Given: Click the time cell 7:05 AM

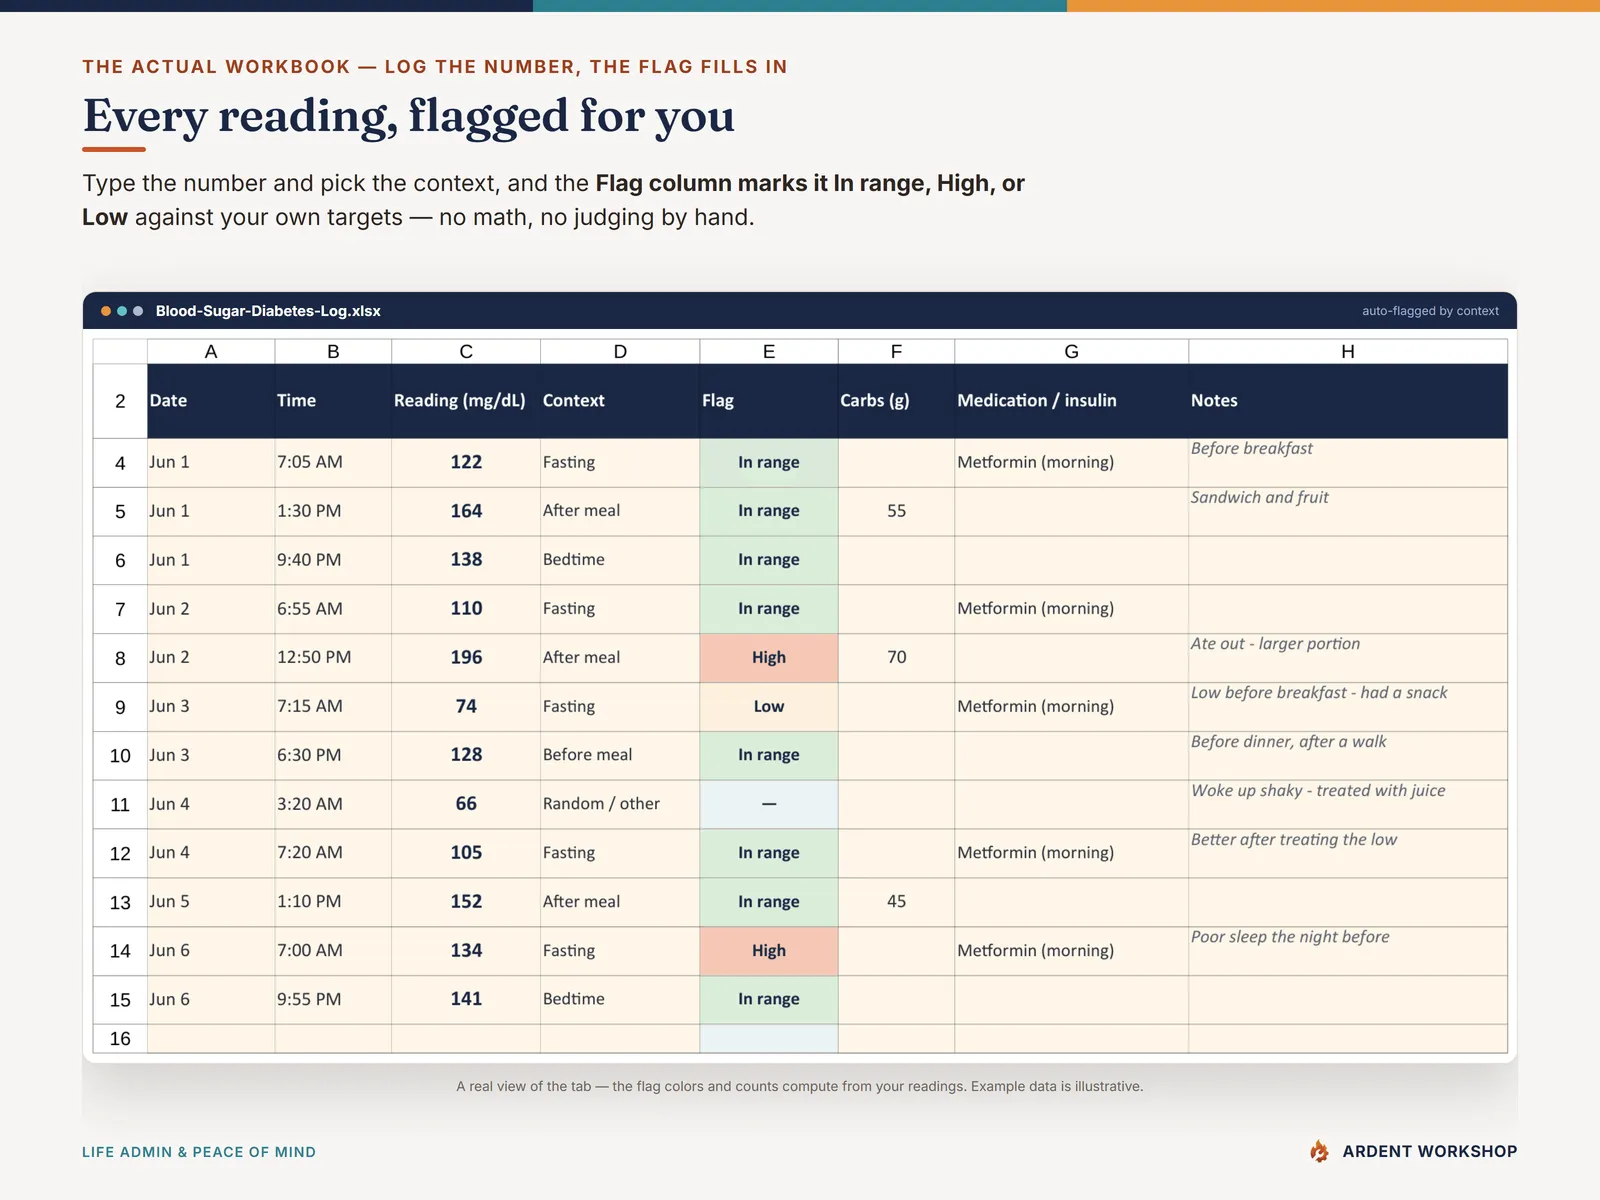Looking at the screenshot, I should [x=333, y=462].
